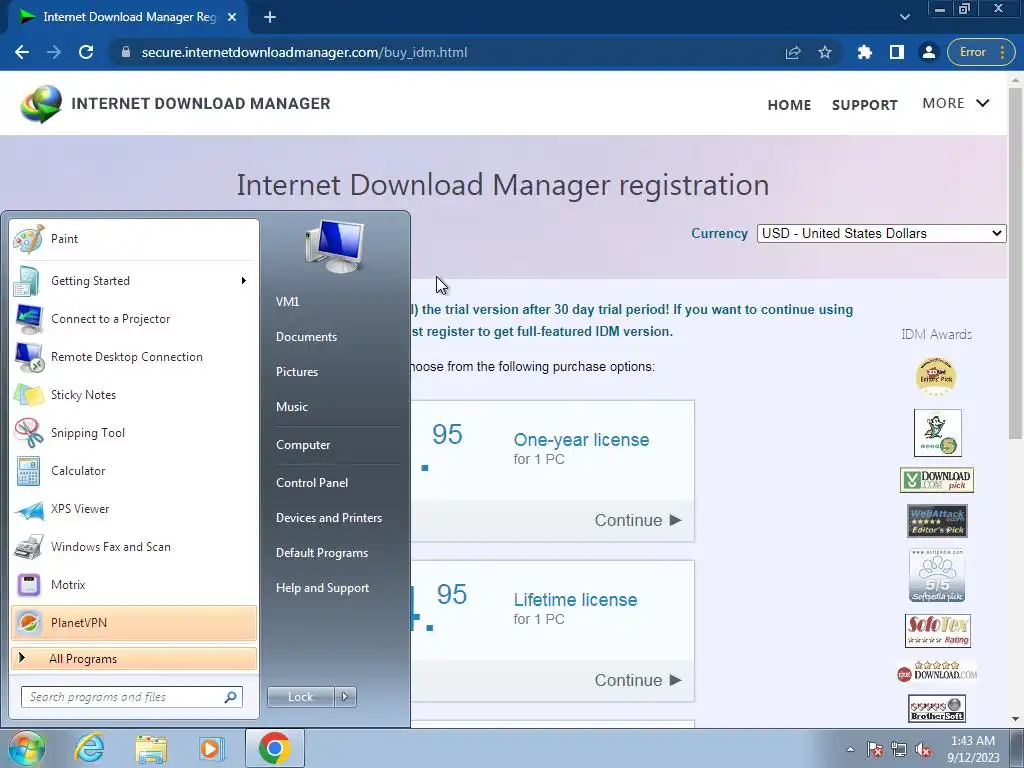
Task: Expand the MORE navigation menu
Action: pos(955,103)
